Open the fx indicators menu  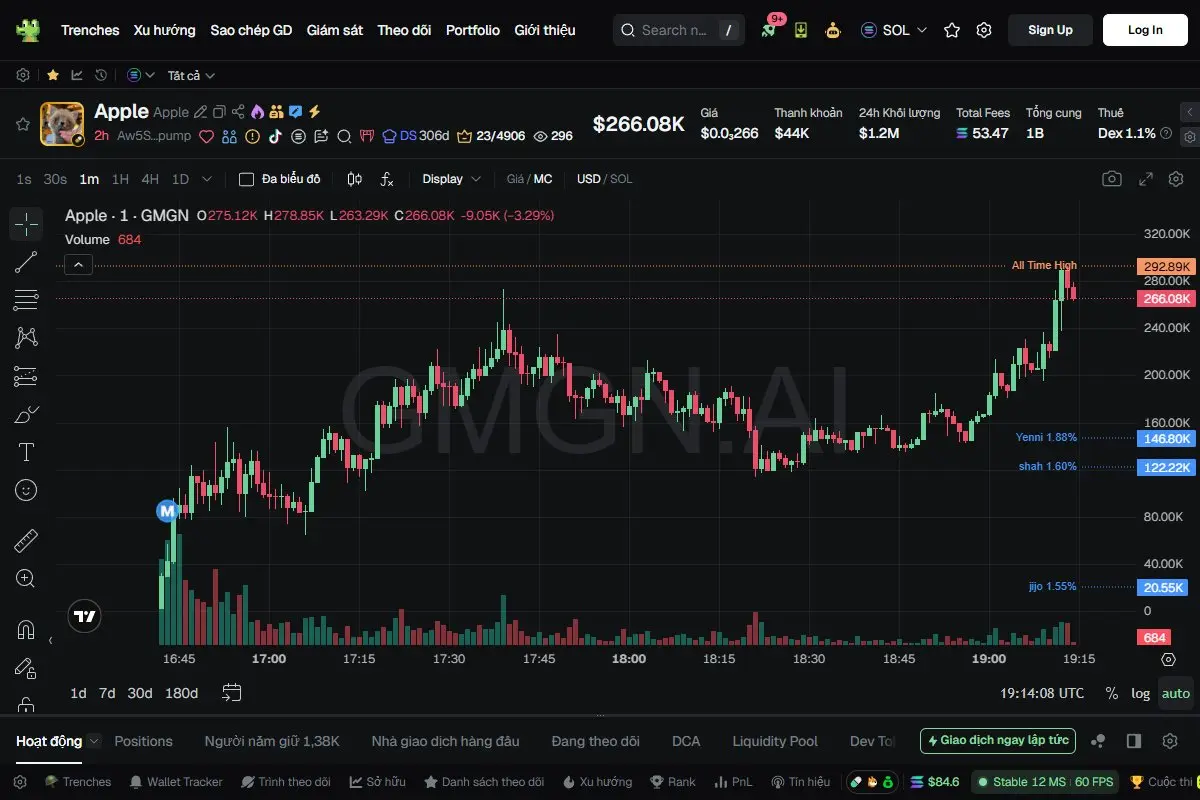pos(387,179)
